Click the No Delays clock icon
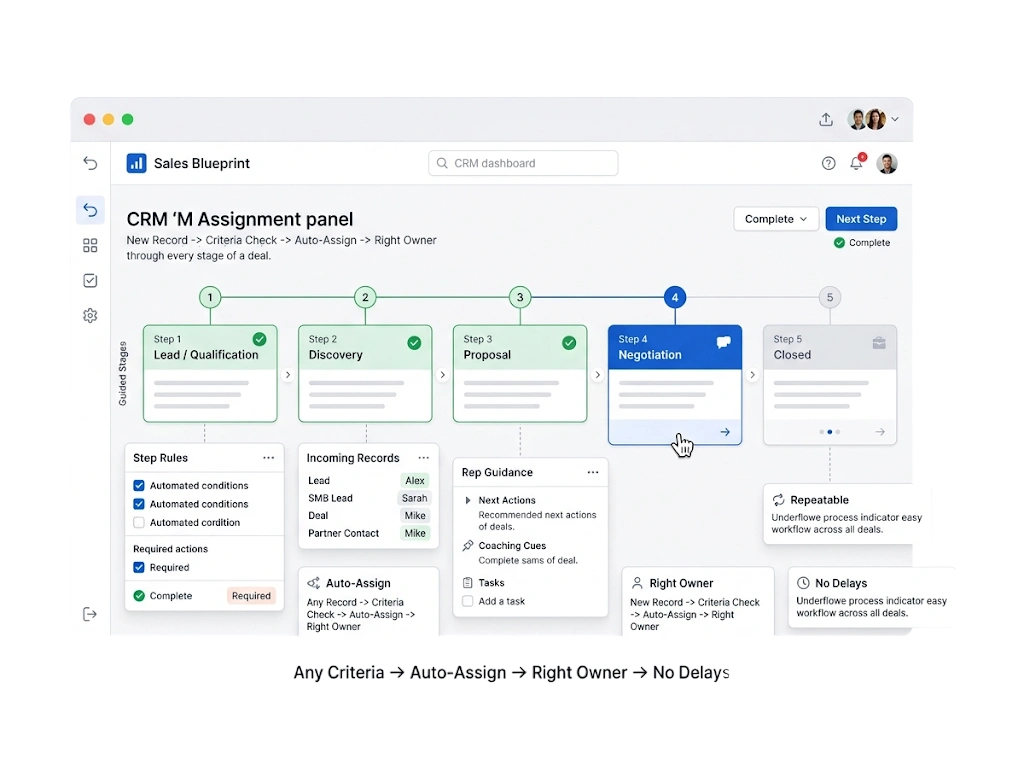This screenshot has height=765, width=1024. [803, 583]
